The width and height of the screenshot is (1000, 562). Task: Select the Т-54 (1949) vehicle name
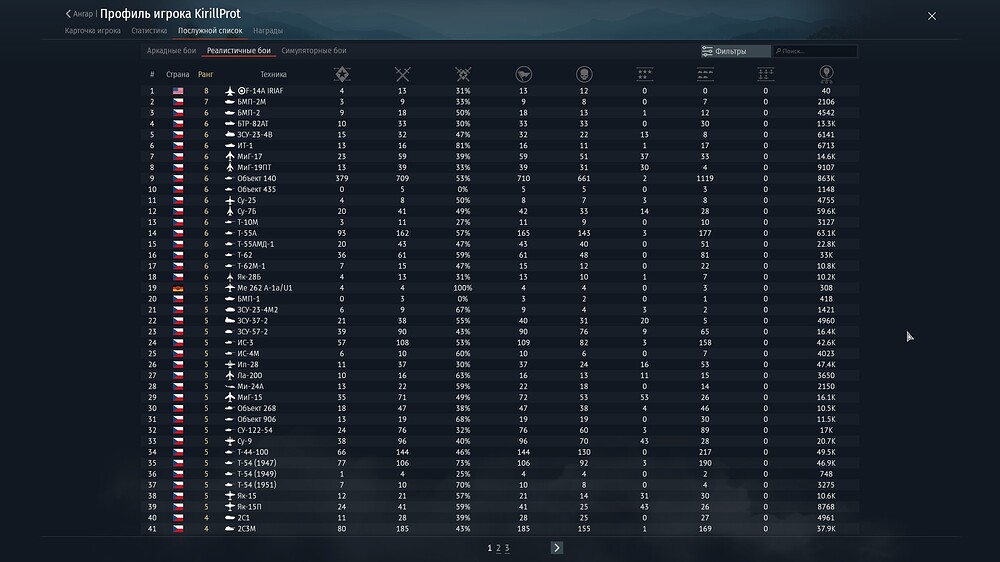(256, 474)
